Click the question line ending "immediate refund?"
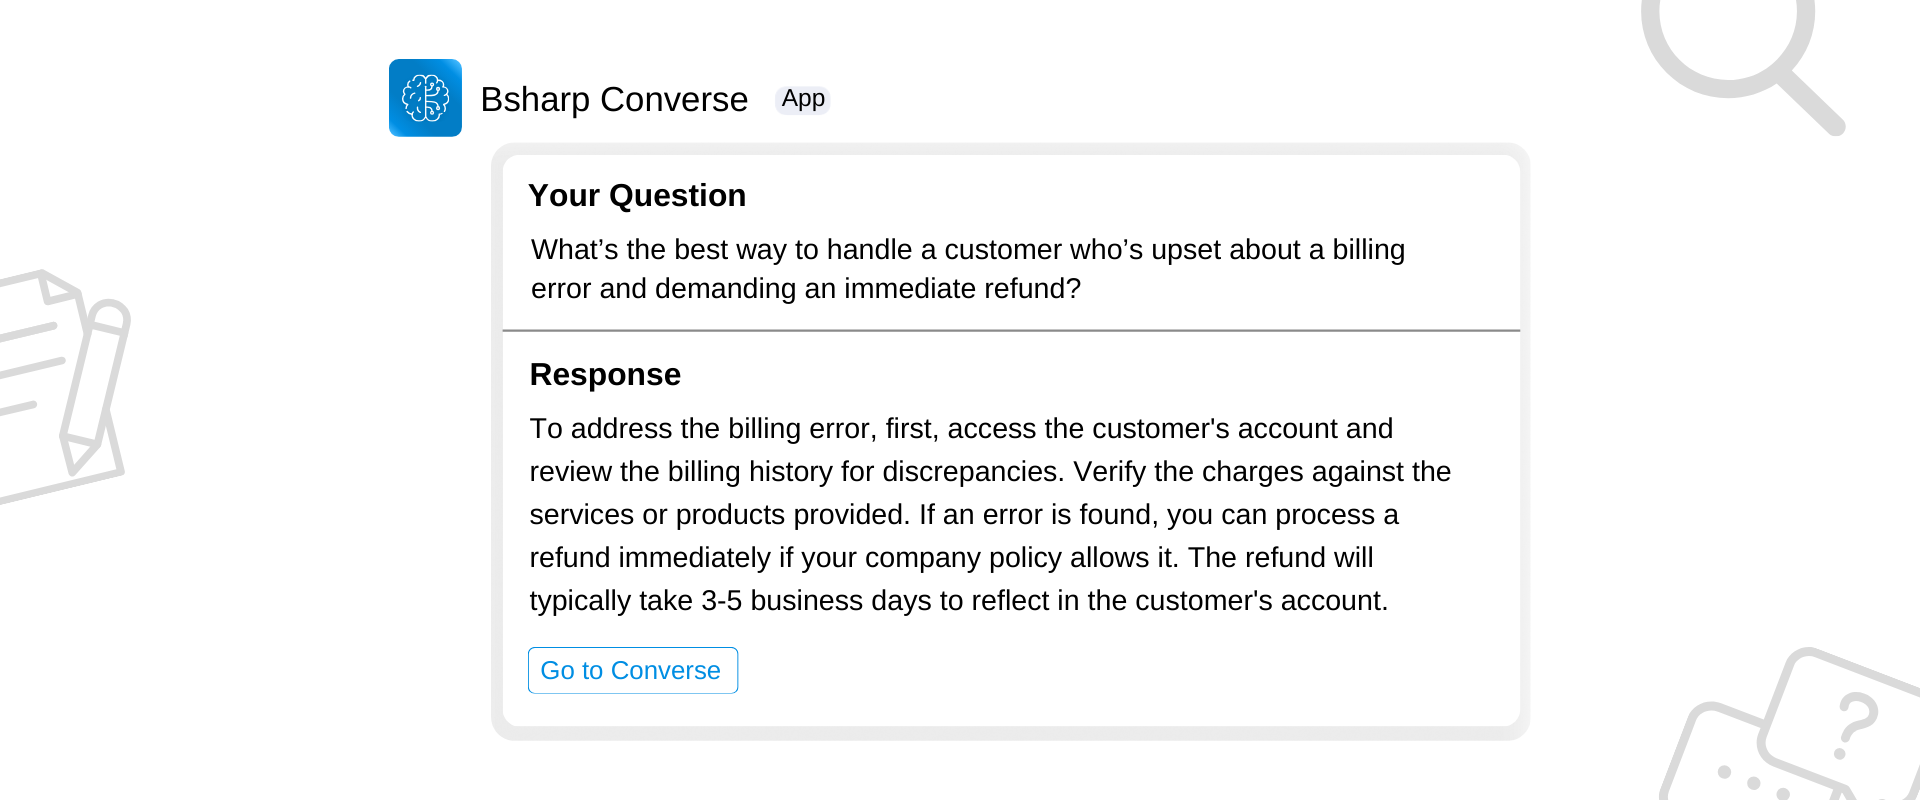Screen dimensions: 1920x800 point(806,288)
